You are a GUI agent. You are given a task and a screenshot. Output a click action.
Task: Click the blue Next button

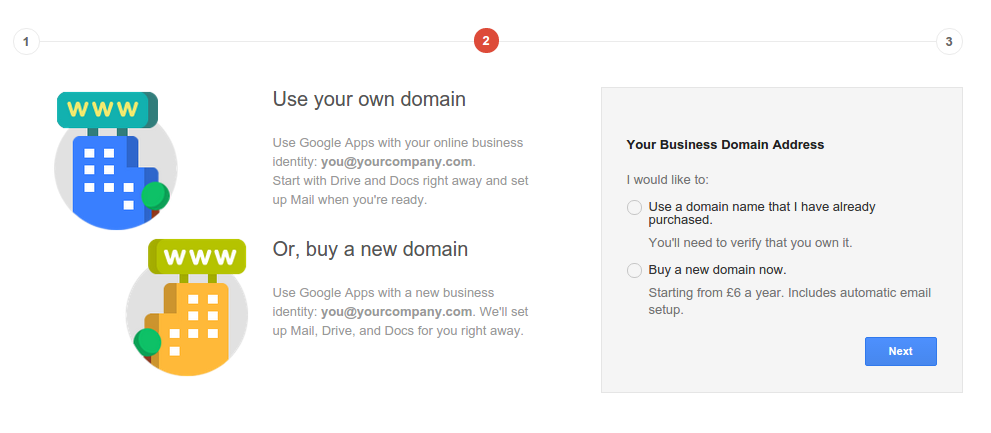click(901, 351)
